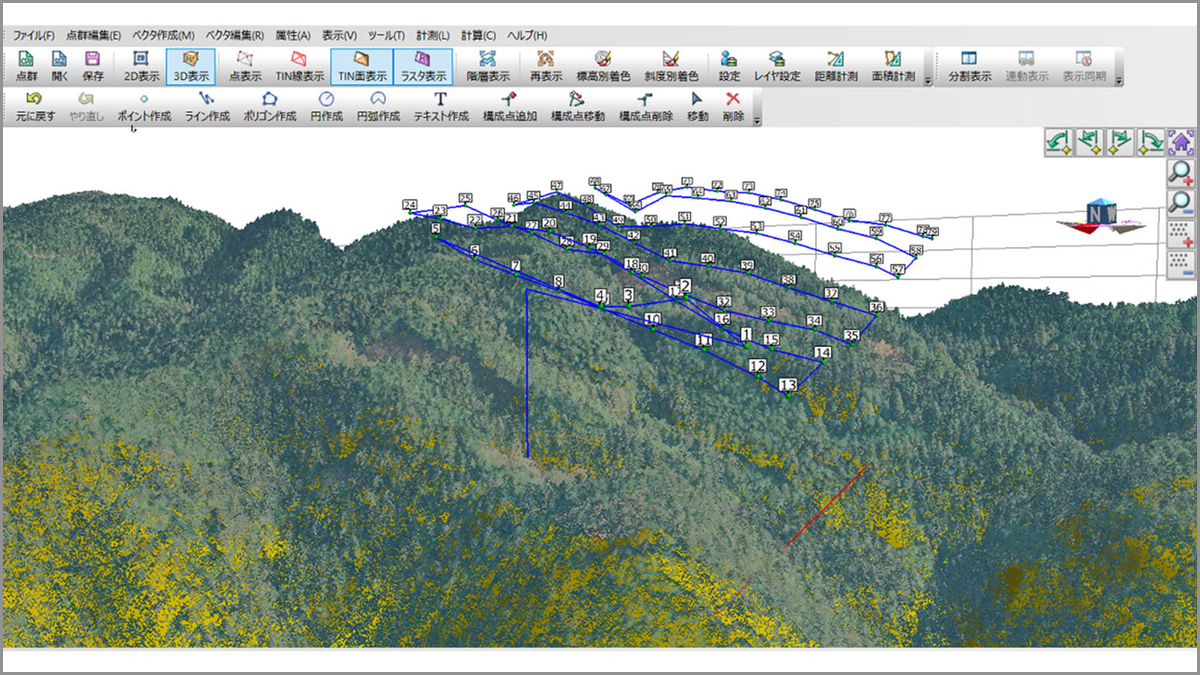The image size is (1200, 675).
Task: Click the ライン作成 line creation tool
Action: pos(207,106)
